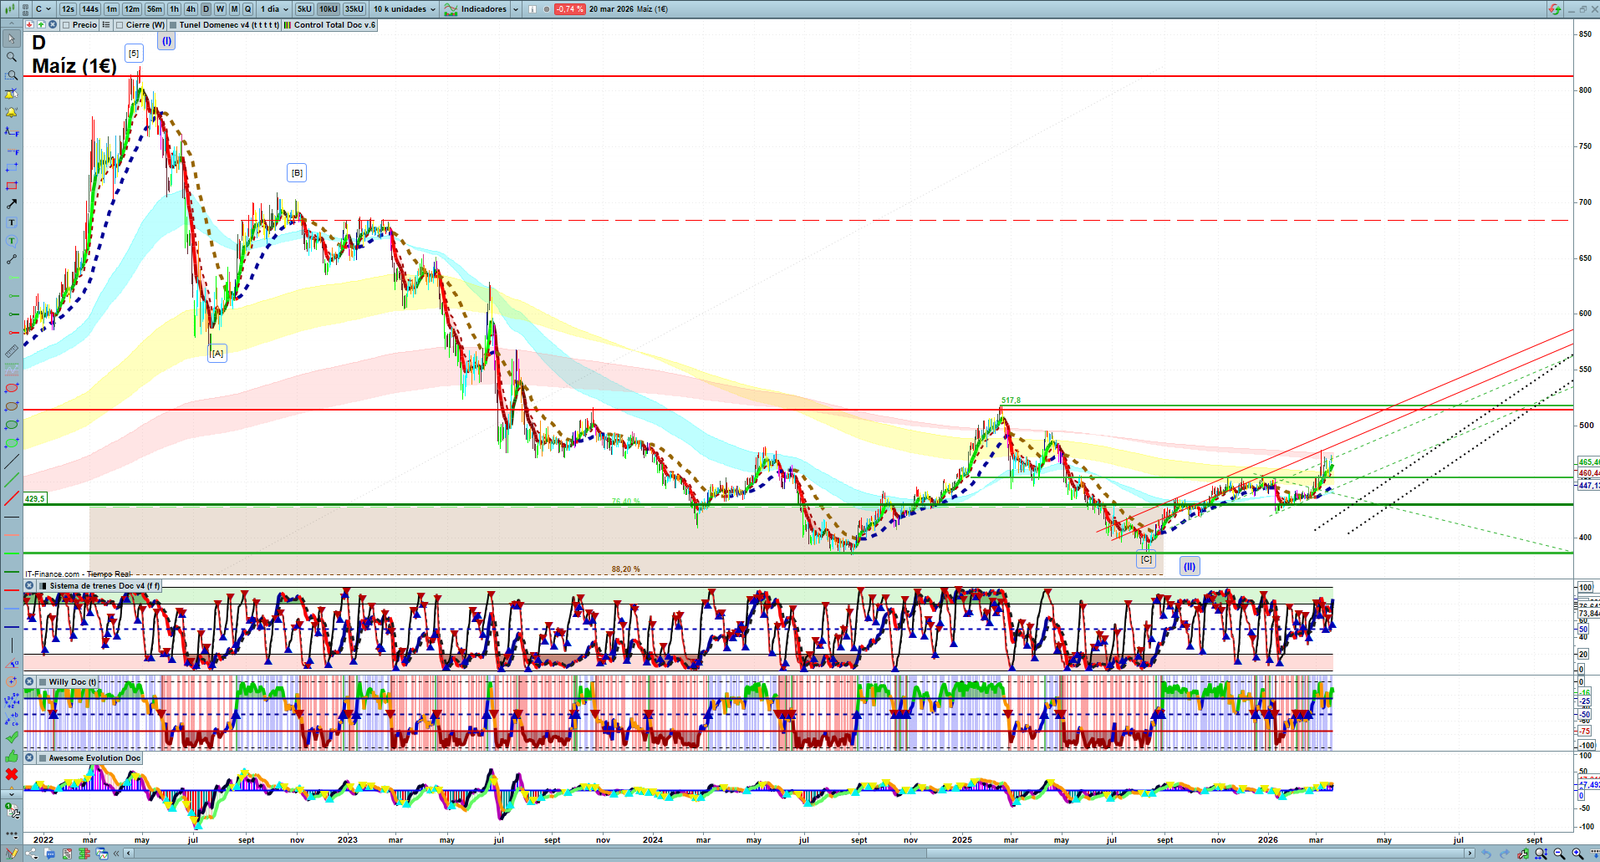Choose the text annotation T tool
Screen dimensions: 1600x862
pos(11,223)
